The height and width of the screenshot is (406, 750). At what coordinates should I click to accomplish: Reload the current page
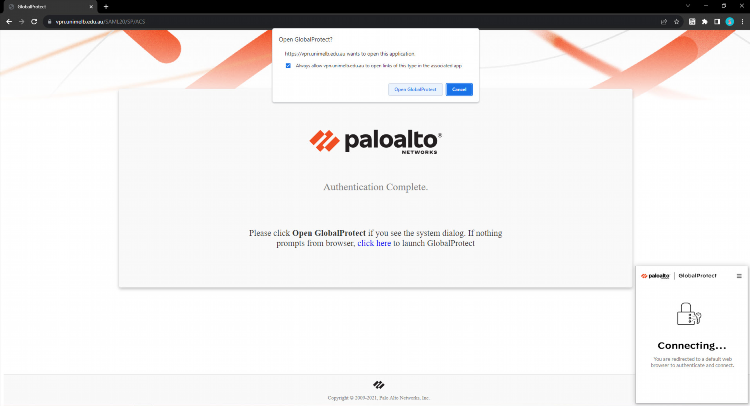tap(34, 22)
